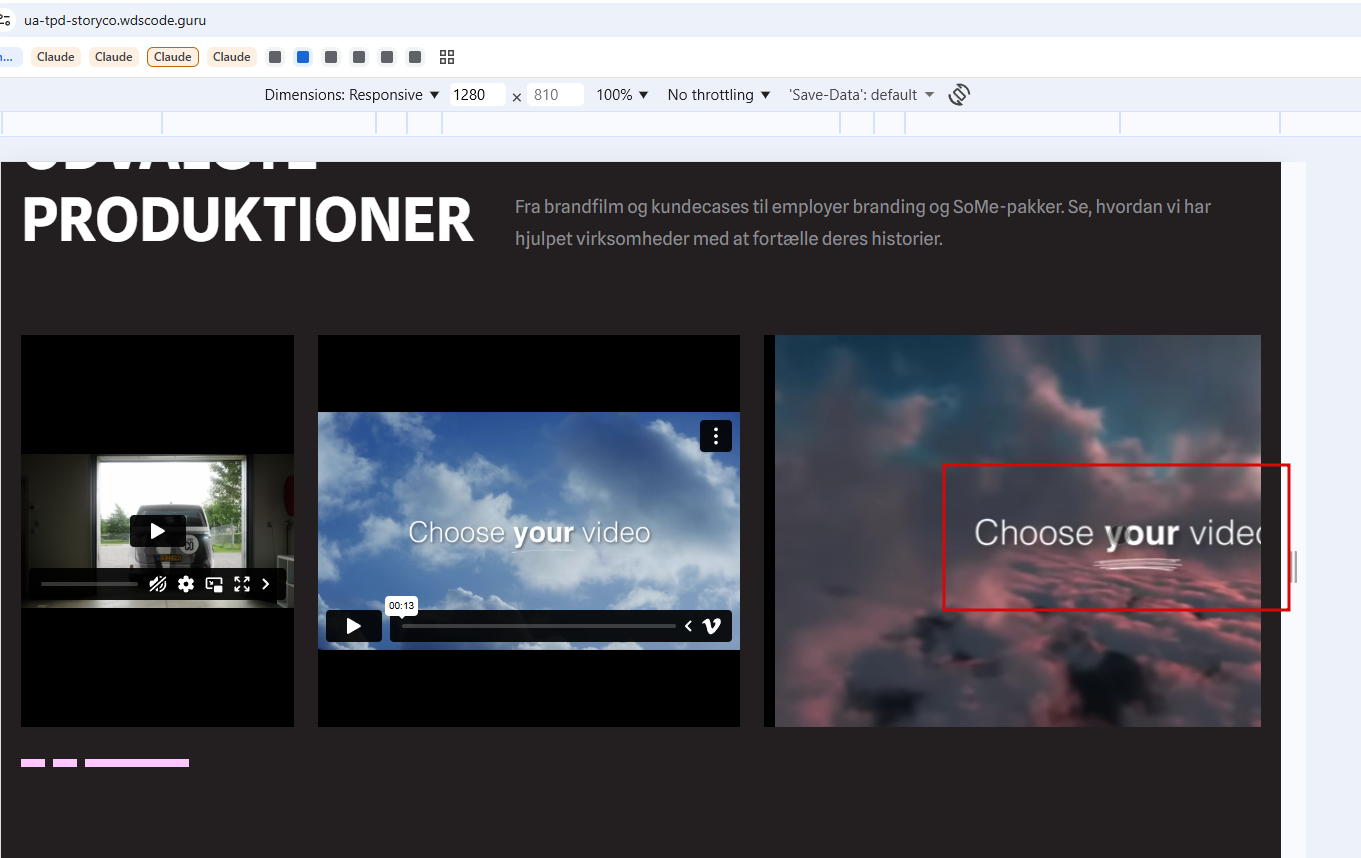
Task: Open the 'Save-Data': default dropdown
Action: (861, 95)
